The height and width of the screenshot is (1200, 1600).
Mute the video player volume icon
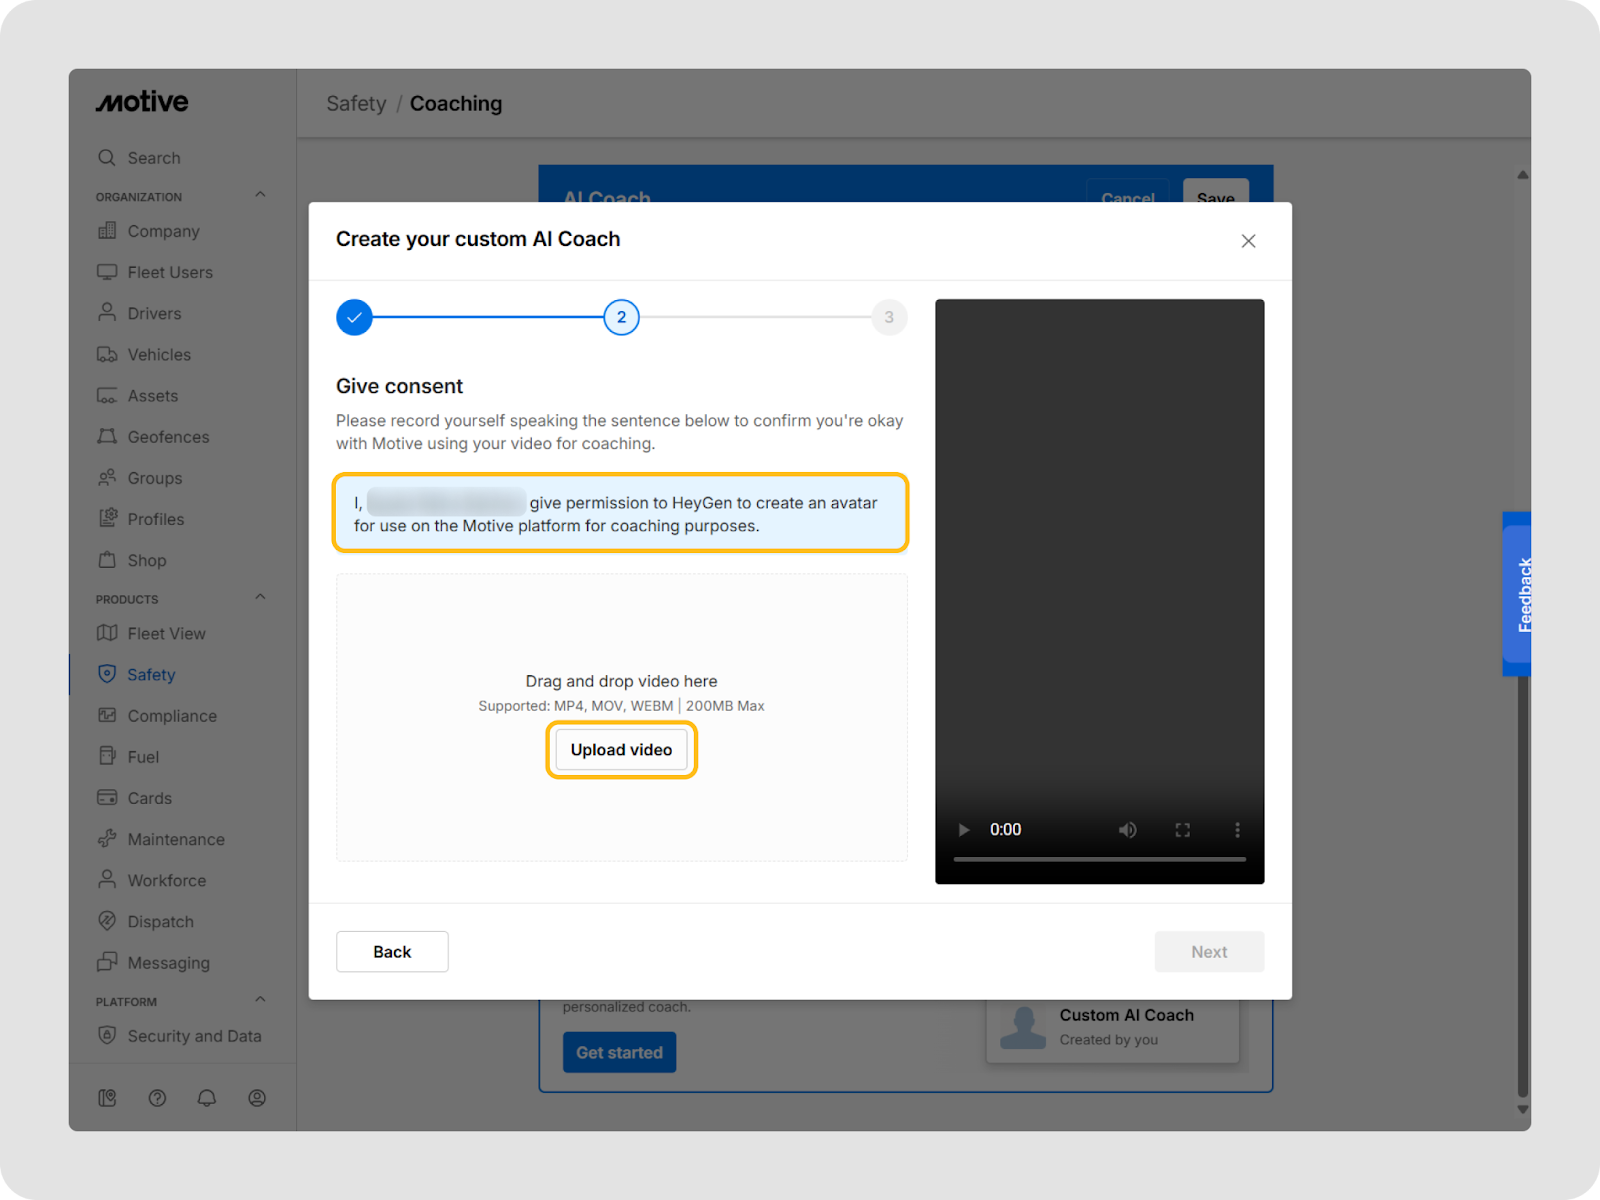(x=1127, y=830)
